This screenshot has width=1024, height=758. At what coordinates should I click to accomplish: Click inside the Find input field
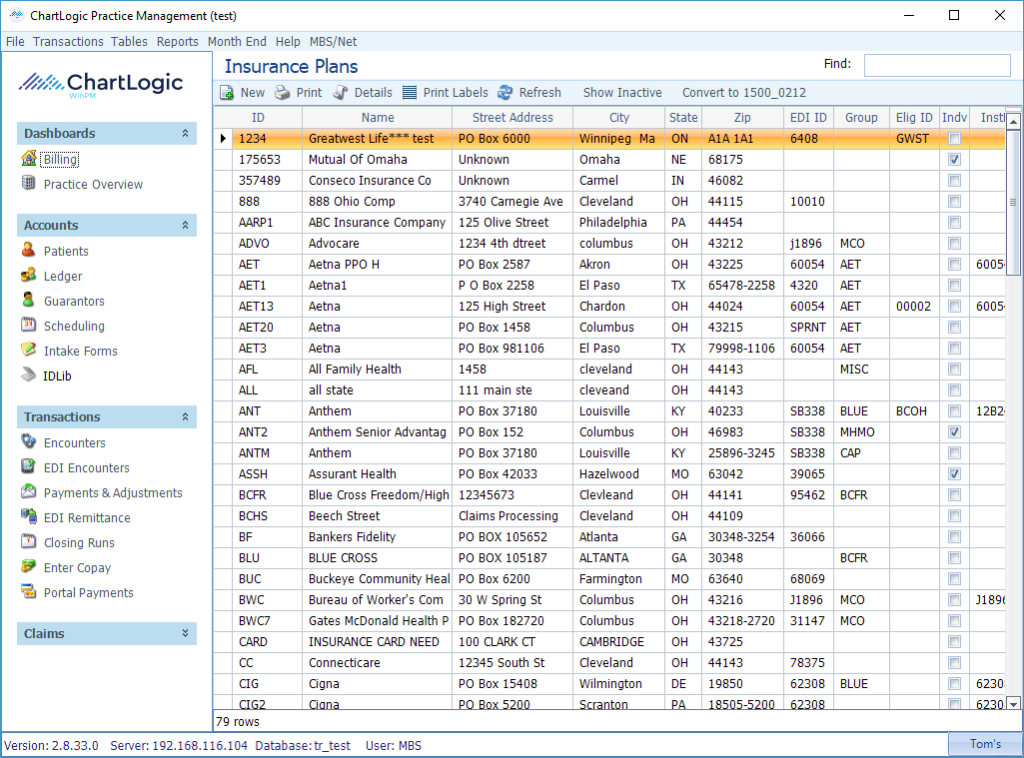point(935,64)
